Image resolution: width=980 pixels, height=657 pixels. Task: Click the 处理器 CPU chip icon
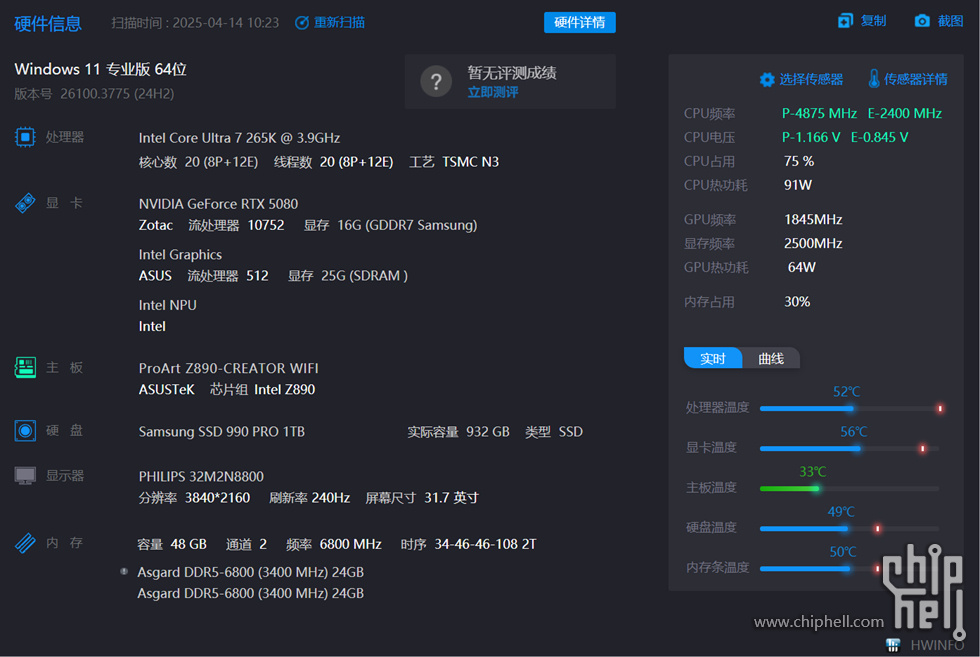tap(25, 137)
